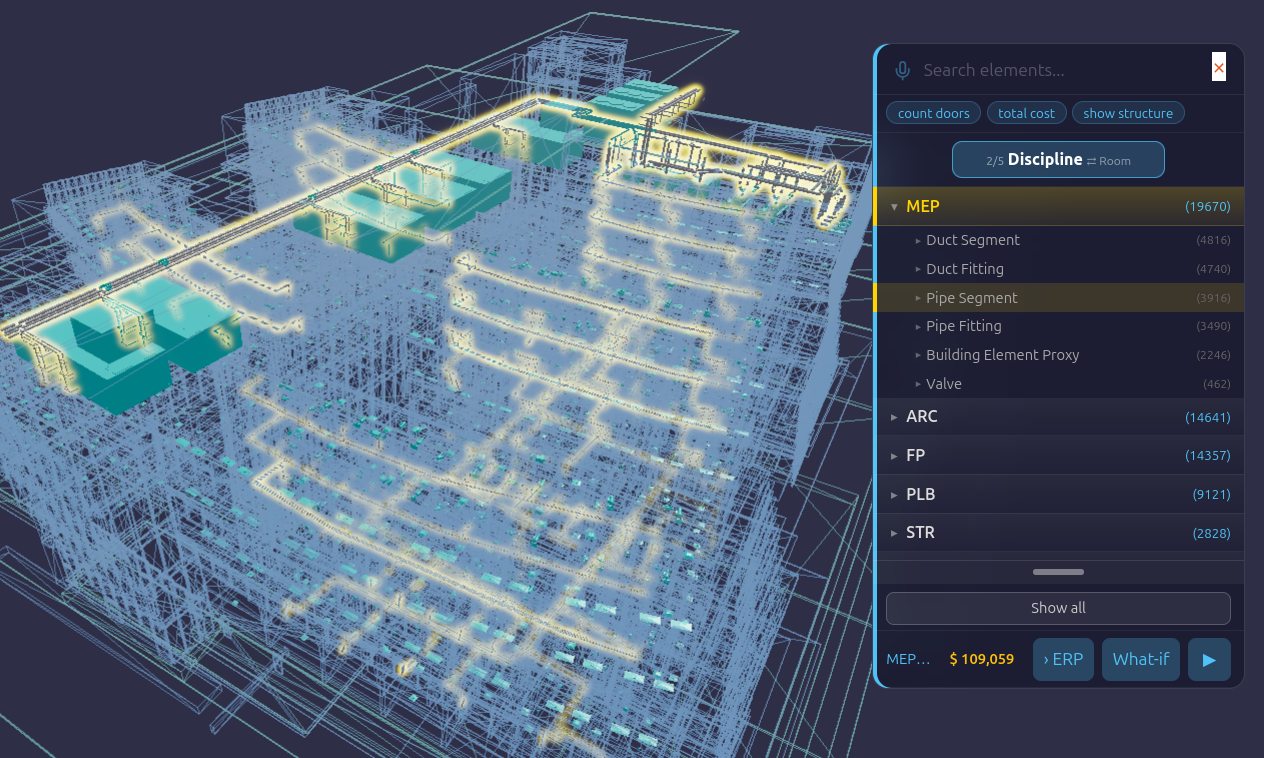This screenshot has height=758, width=1264.
Task: Expand the STR discipline group
Action: click(894, 533)
